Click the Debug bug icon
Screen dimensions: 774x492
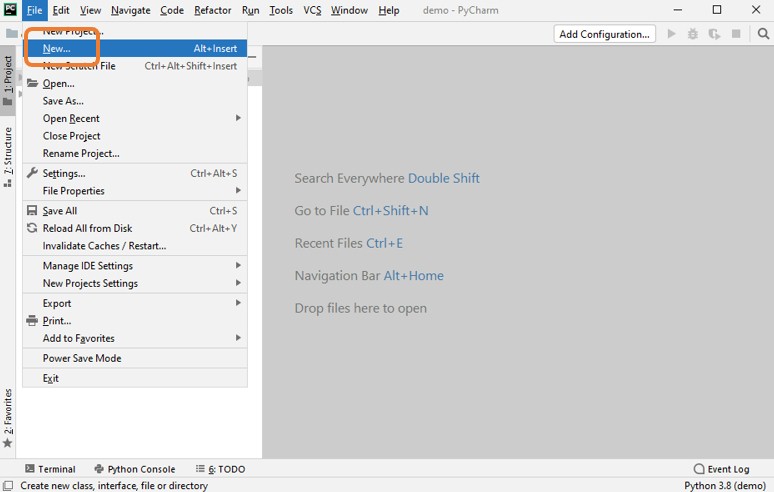pos(693,34)
